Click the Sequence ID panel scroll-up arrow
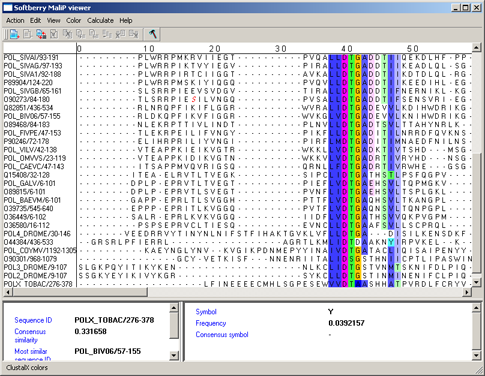 174,308
